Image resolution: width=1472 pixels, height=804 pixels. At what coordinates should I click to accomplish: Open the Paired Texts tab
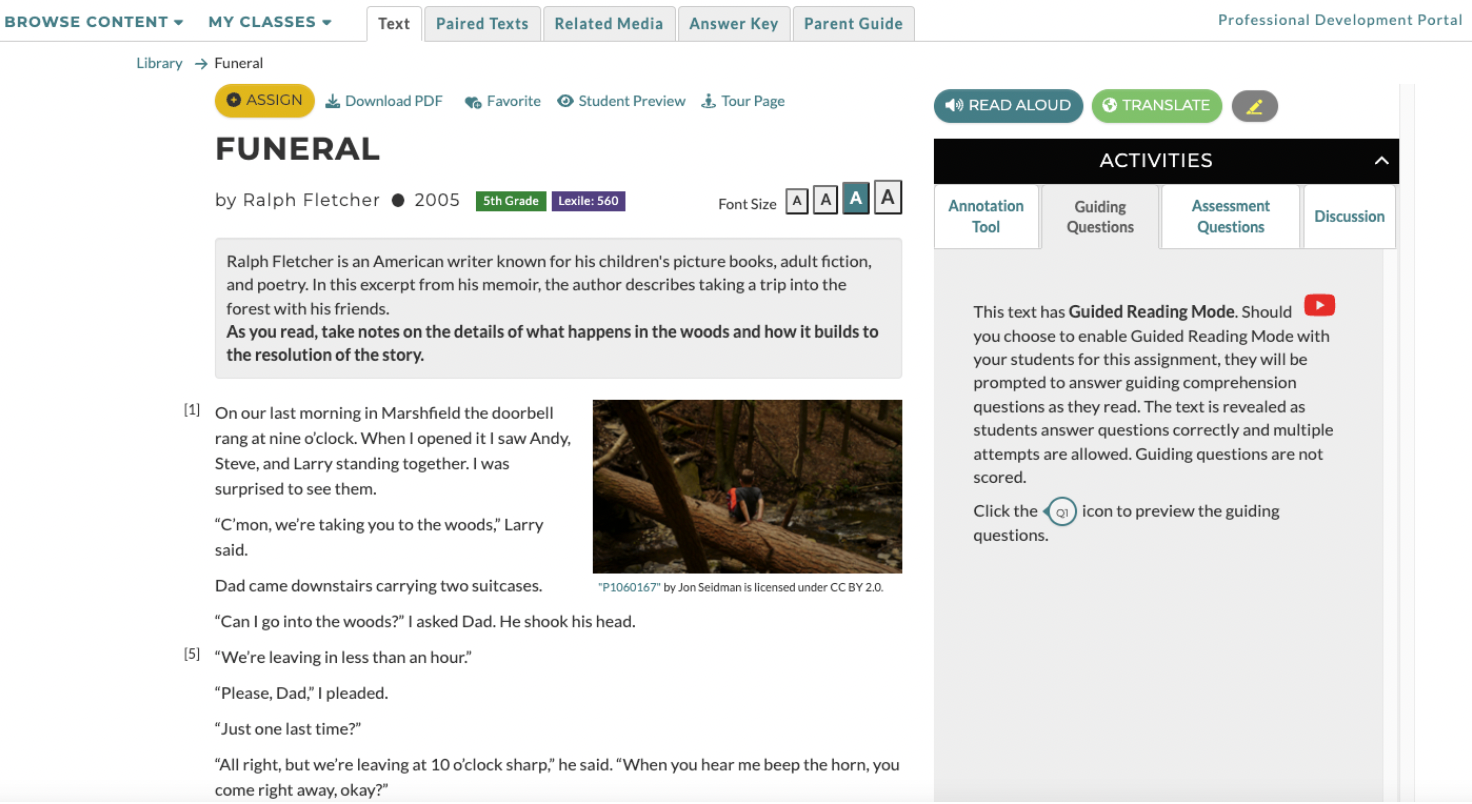pos(482,24)
